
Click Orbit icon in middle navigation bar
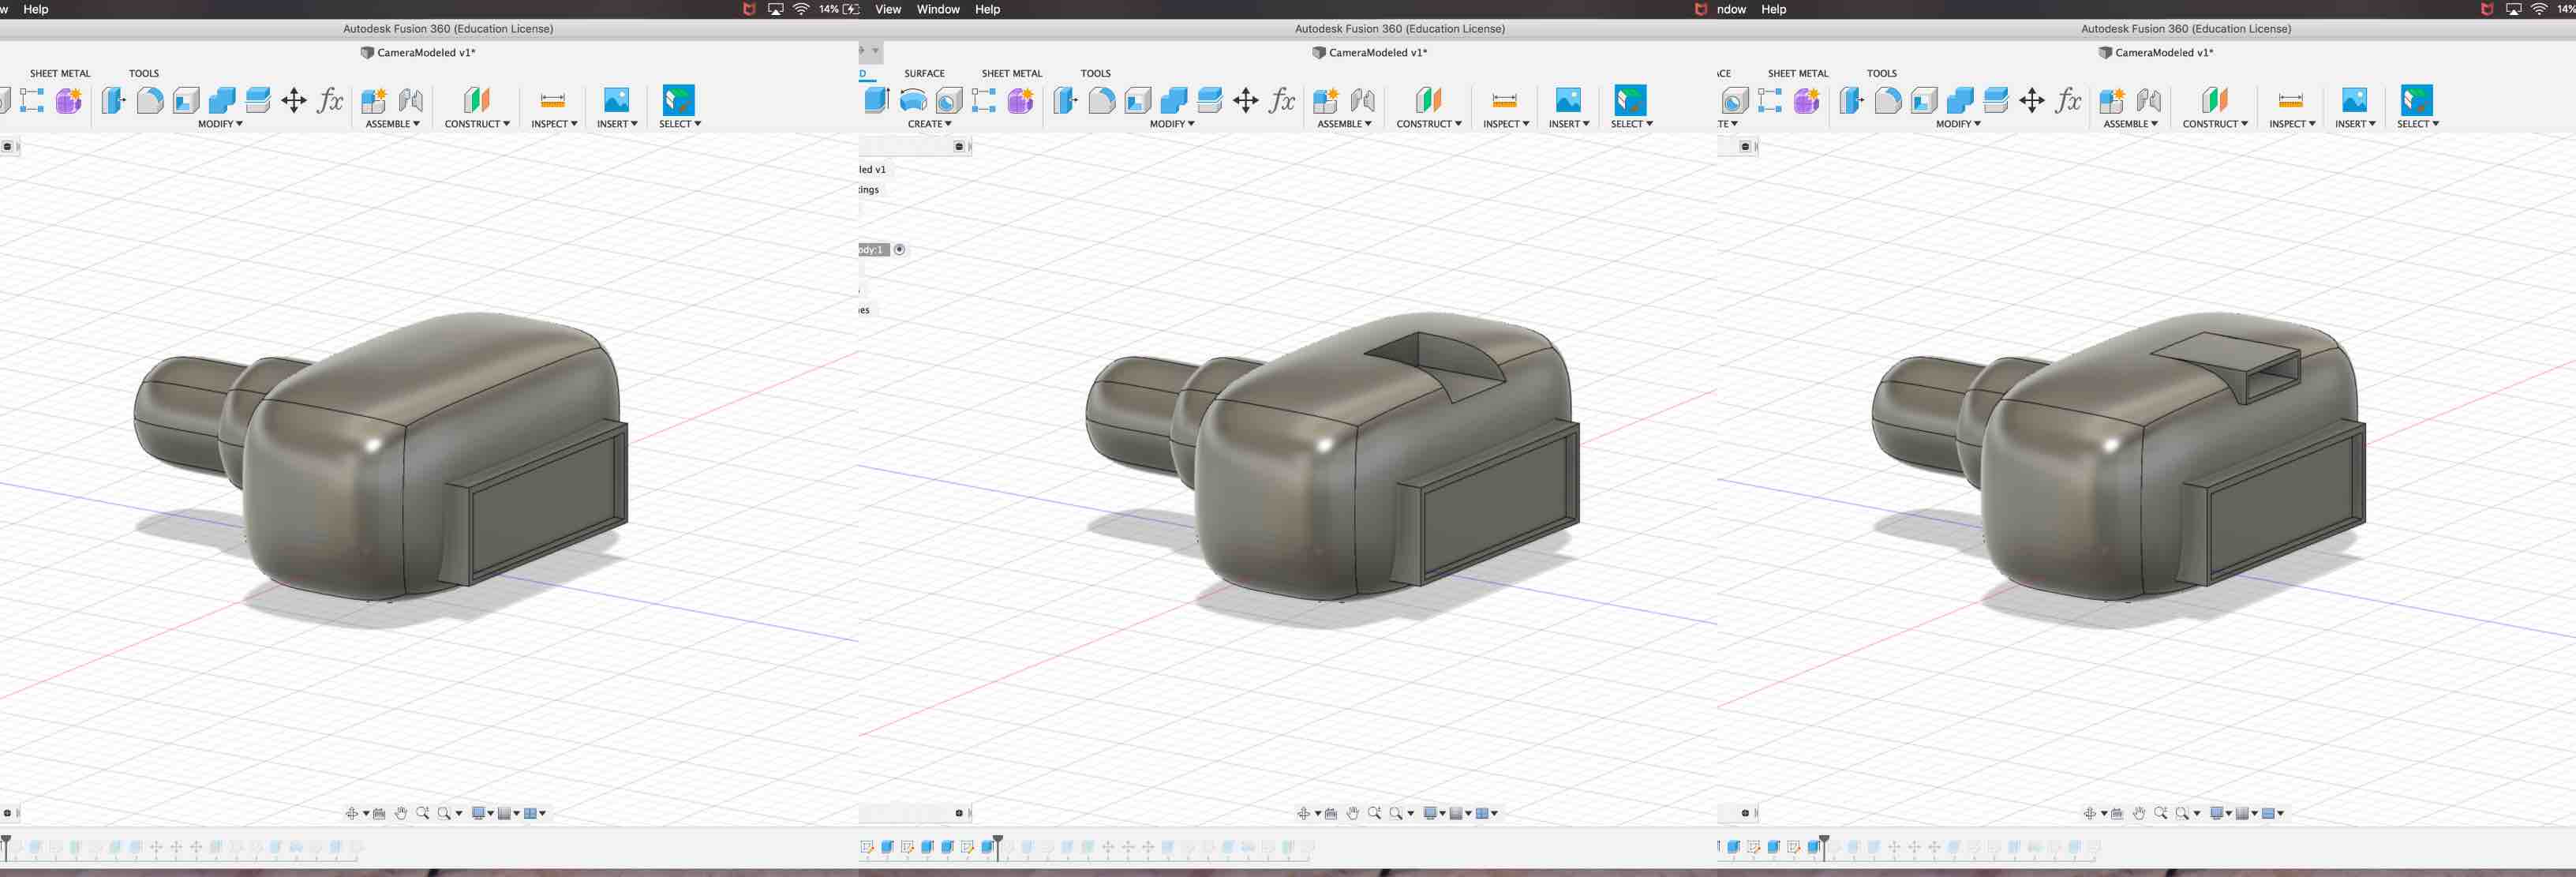(x=1304, y=813)
